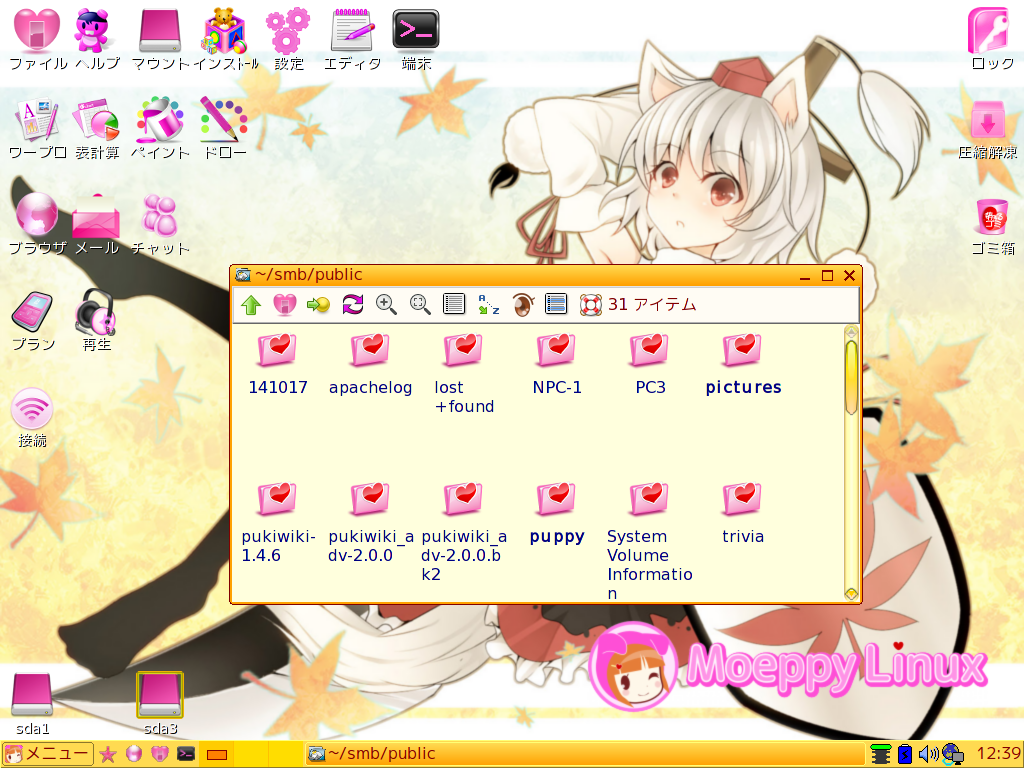Select the pukiwiki-1.4.6 folder
The height and width of the screenshot is (768, 1024).
pos(278,523)
